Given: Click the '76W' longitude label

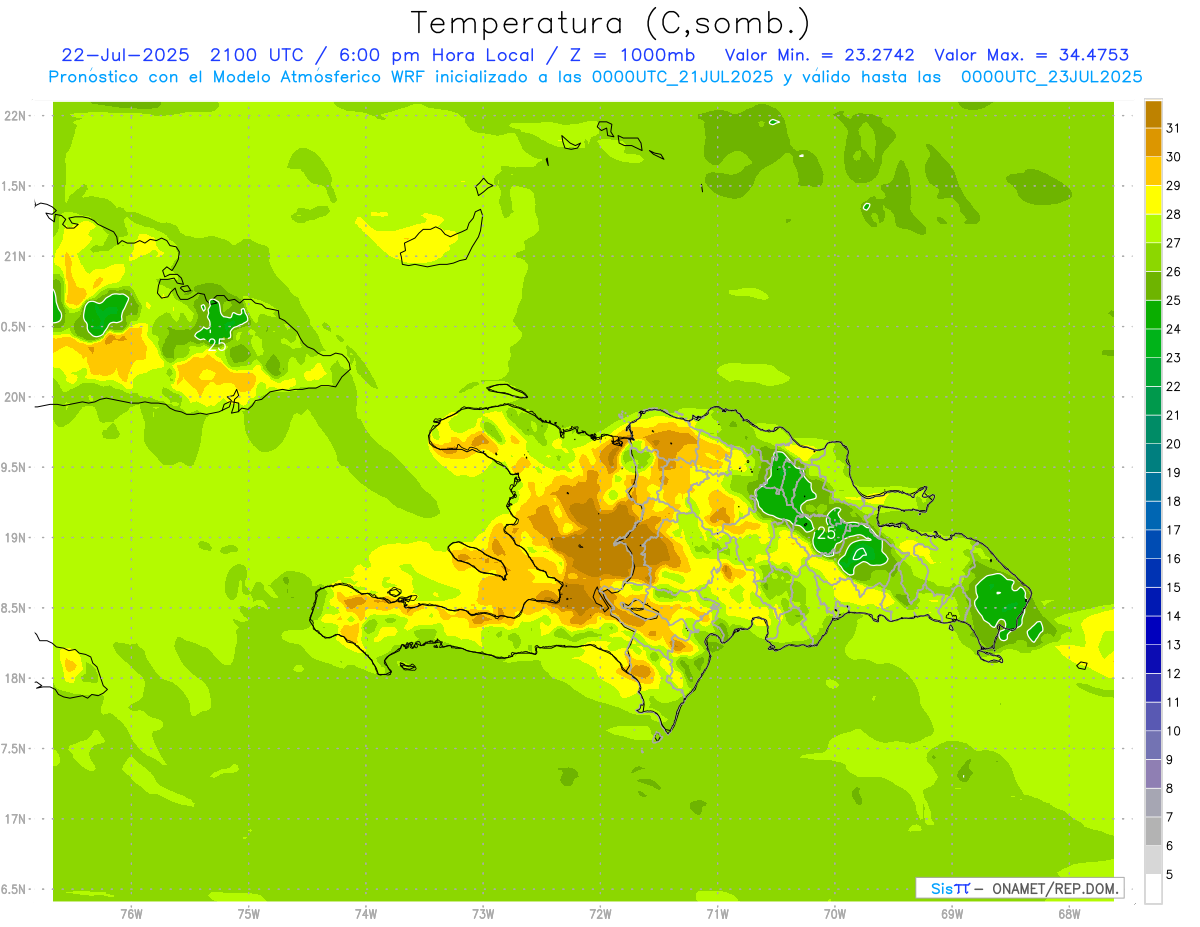Looking at the screenshot, I should pyautogui.click(x=131, y=914).
